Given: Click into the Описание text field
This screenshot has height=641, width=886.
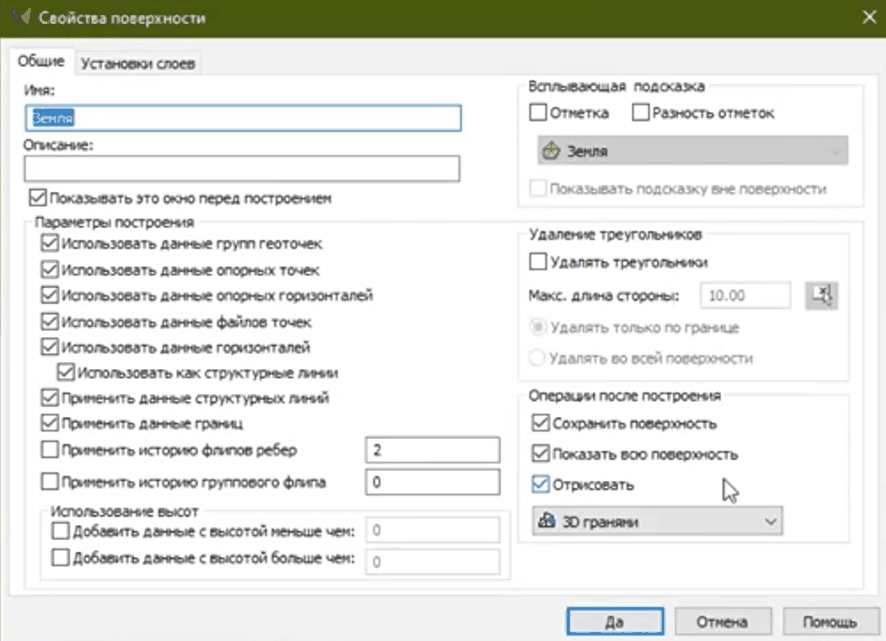Looking at the screenshot, I should tap(242, 169).
